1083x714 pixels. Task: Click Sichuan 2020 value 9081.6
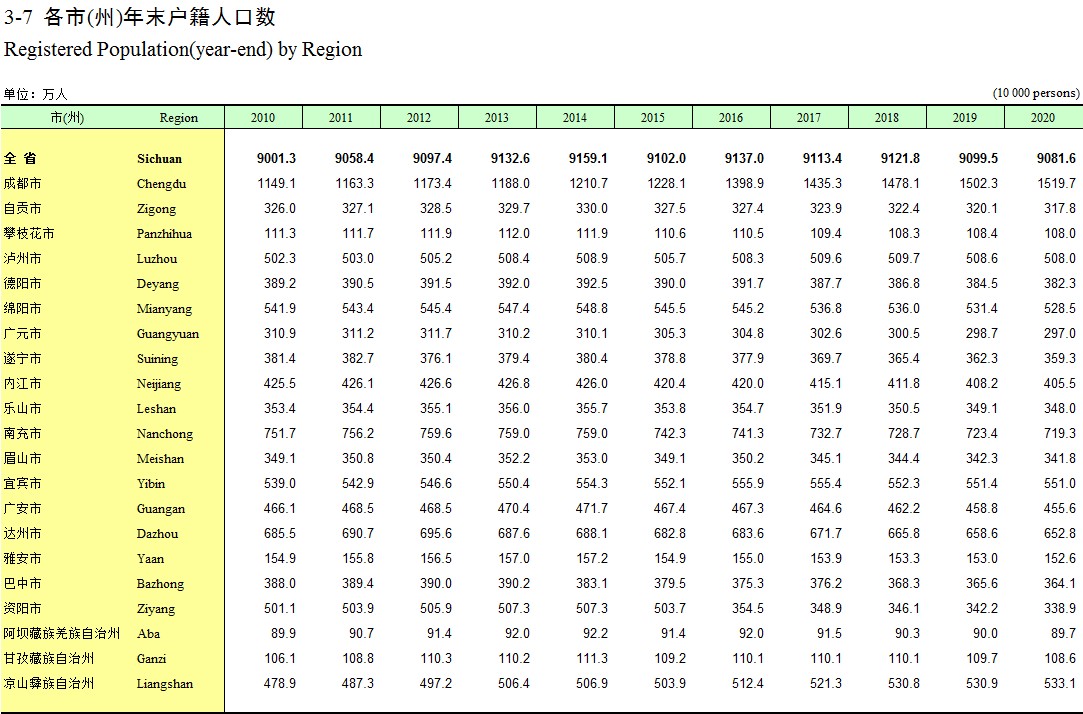pos(1056,158)
